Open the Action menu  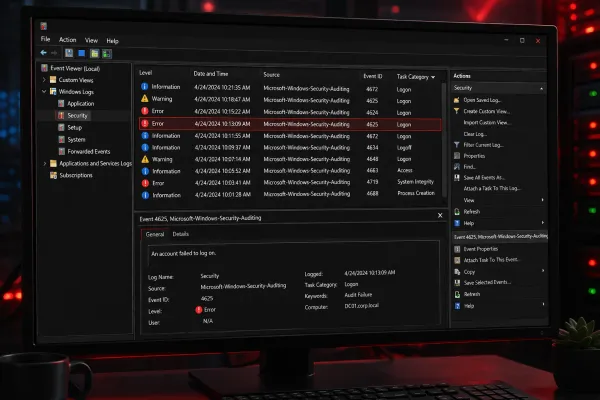tap(67, 40)
